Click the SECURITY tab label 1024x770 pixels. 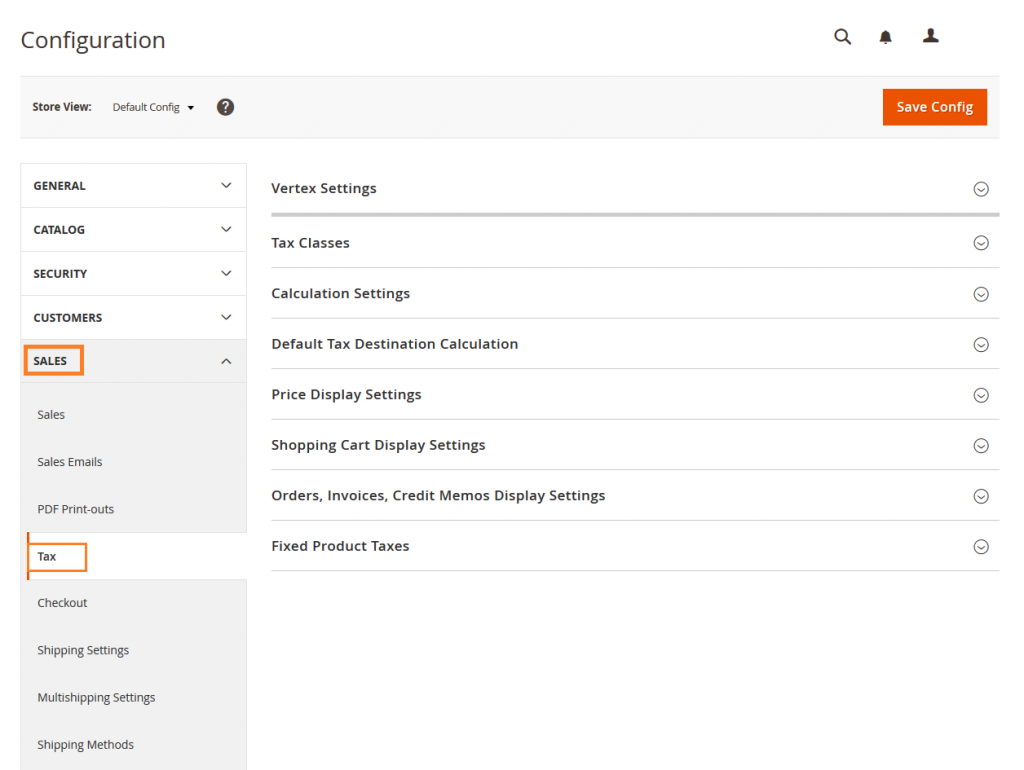(60, 274)
